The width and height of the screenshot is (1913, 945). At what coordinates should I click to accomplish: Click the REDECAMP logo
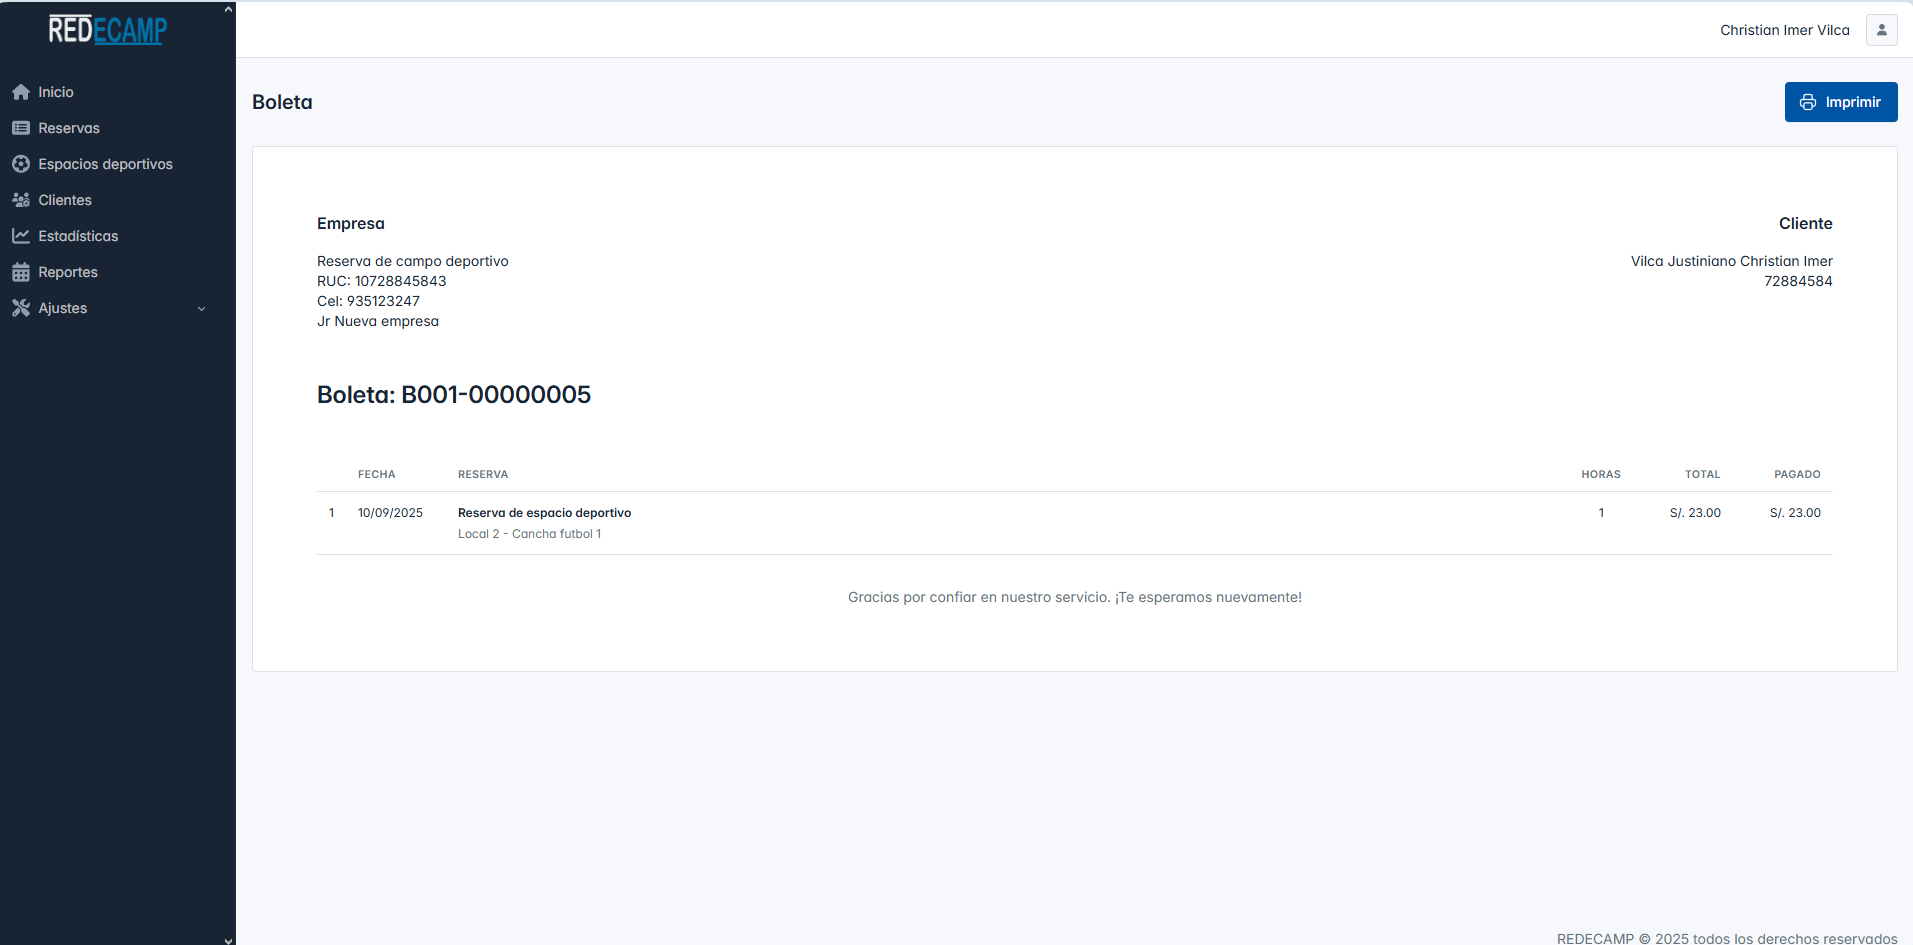(108, 30)
